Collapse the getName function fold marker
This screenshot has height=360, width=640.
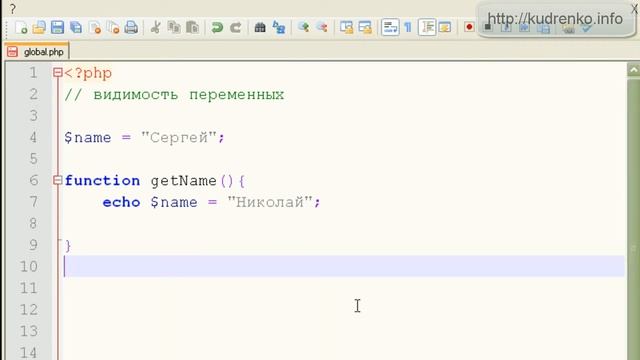[58, 180]
